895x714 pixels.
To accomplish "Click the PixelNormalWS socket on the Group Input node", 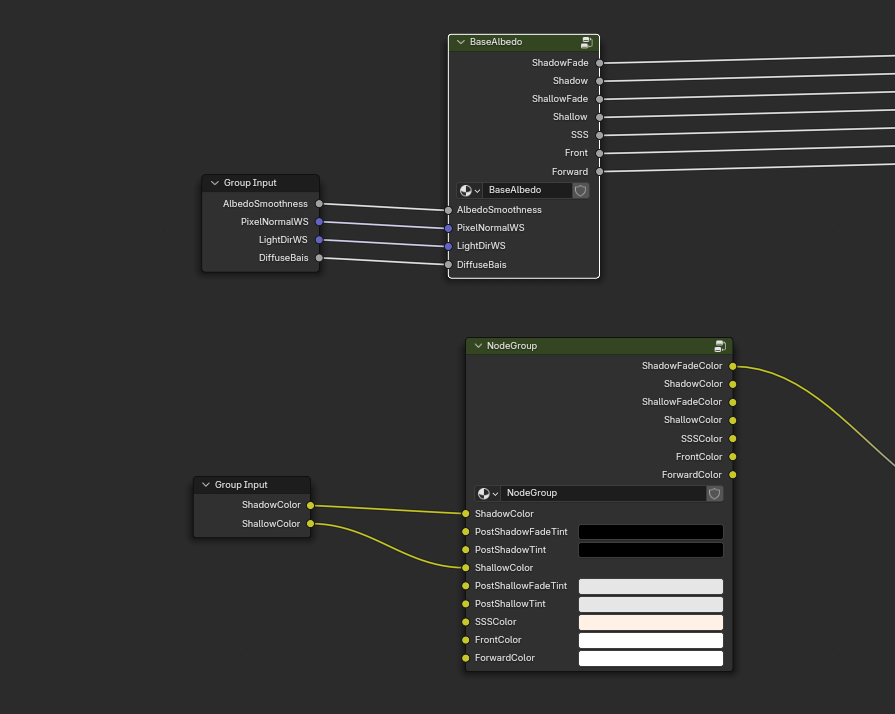I will (319, 222).
